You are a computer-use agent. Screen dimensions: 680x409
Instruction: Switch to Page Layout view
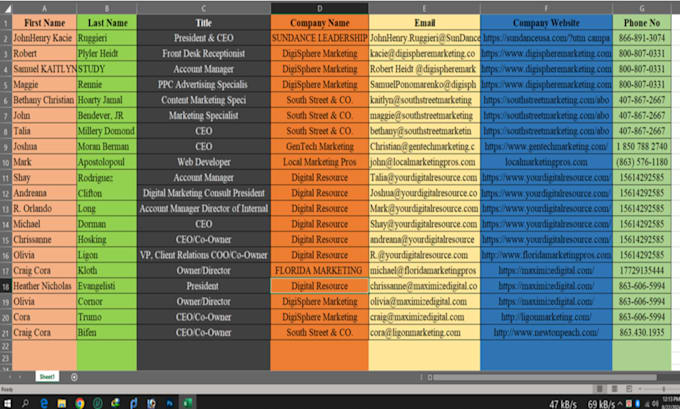[x=615, y=389]
